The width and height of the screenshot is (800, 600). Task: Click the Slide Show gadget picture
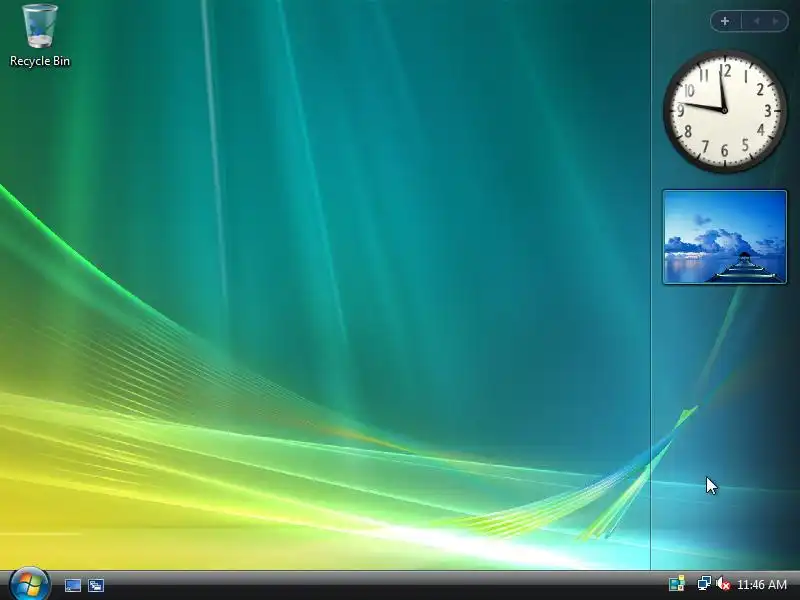click(724, 237)
